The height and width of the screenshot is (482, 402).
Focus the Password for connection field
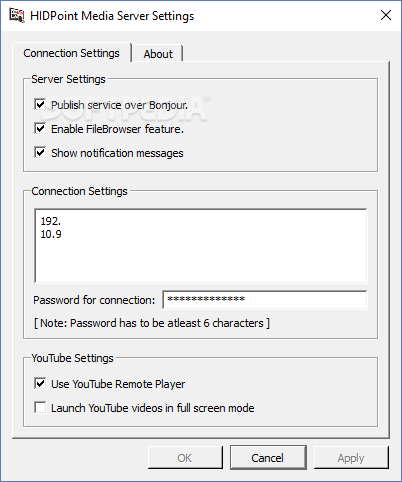click(265, 300)
